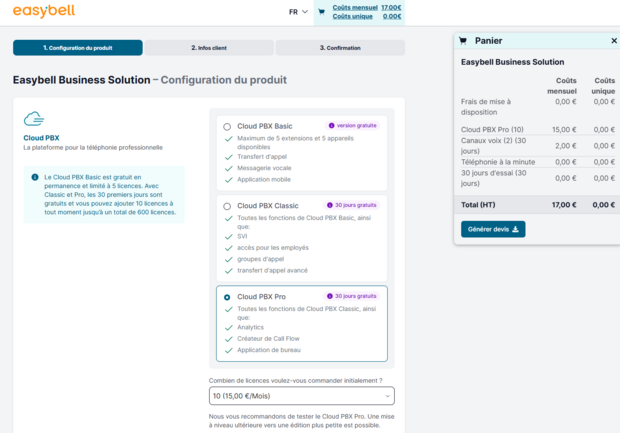The width and height of the screenshot is (620, 433).
Task: Click the info icon in blue notice
Action: coord(35,177)
